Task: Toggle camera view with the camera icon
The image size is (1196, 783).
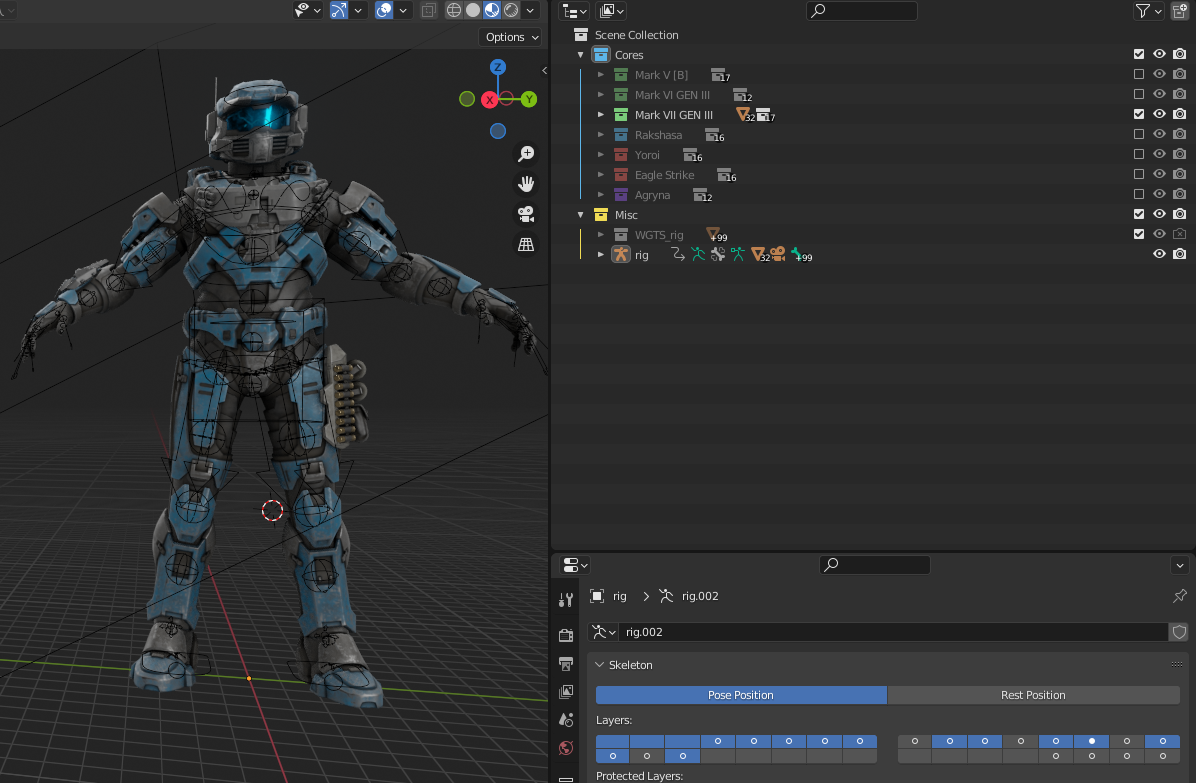Action: click(525, 214)
